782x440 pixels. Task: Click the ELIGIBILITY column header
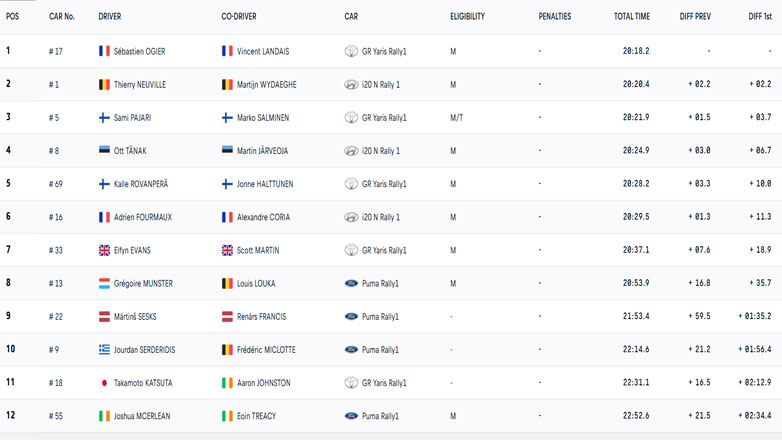[467, 17]
